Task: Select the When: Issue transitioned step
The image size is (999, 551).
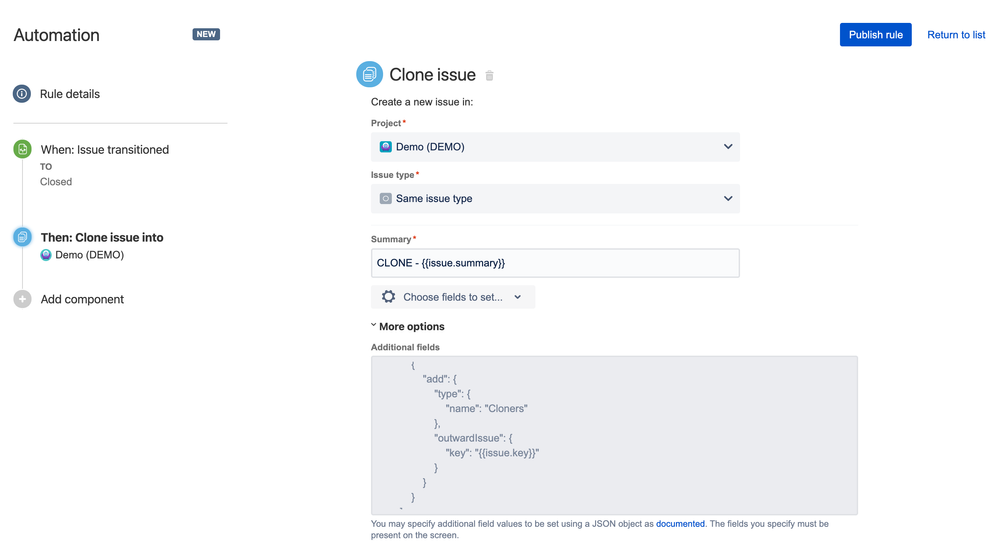Action: pos(104,150)
